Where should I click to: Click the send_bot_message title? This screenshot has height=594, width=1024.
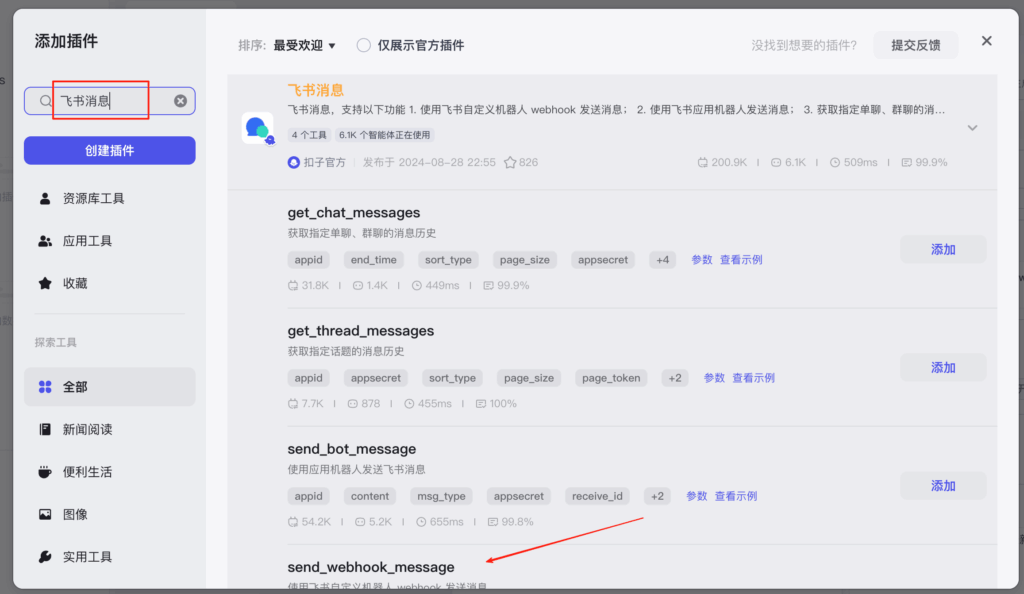351,449
